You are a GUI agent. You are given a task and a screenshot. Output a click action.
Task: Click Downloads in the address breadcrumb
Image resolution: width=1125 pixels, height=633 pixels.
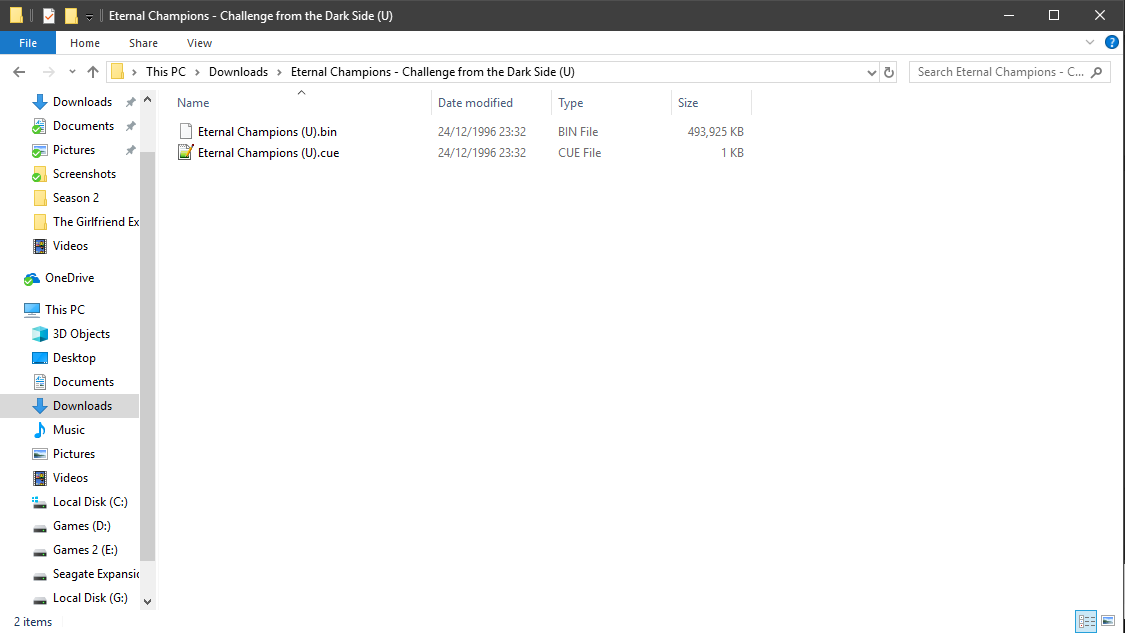tap(238, 72)
